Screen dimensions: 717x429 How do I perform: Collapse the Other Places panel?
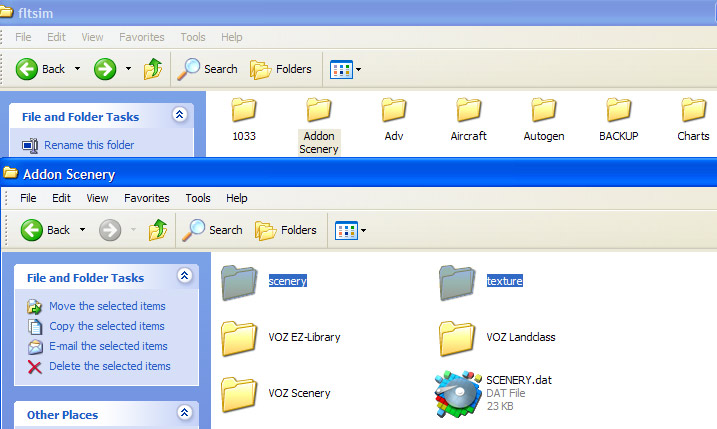184,413
